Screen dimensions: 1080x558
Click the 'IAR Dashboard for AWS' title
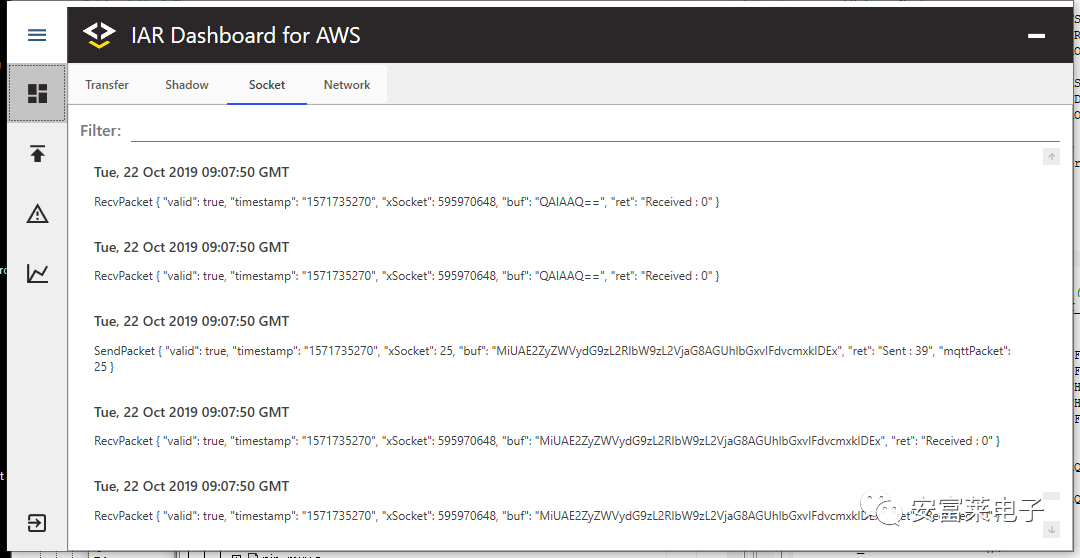pos(245,36)
